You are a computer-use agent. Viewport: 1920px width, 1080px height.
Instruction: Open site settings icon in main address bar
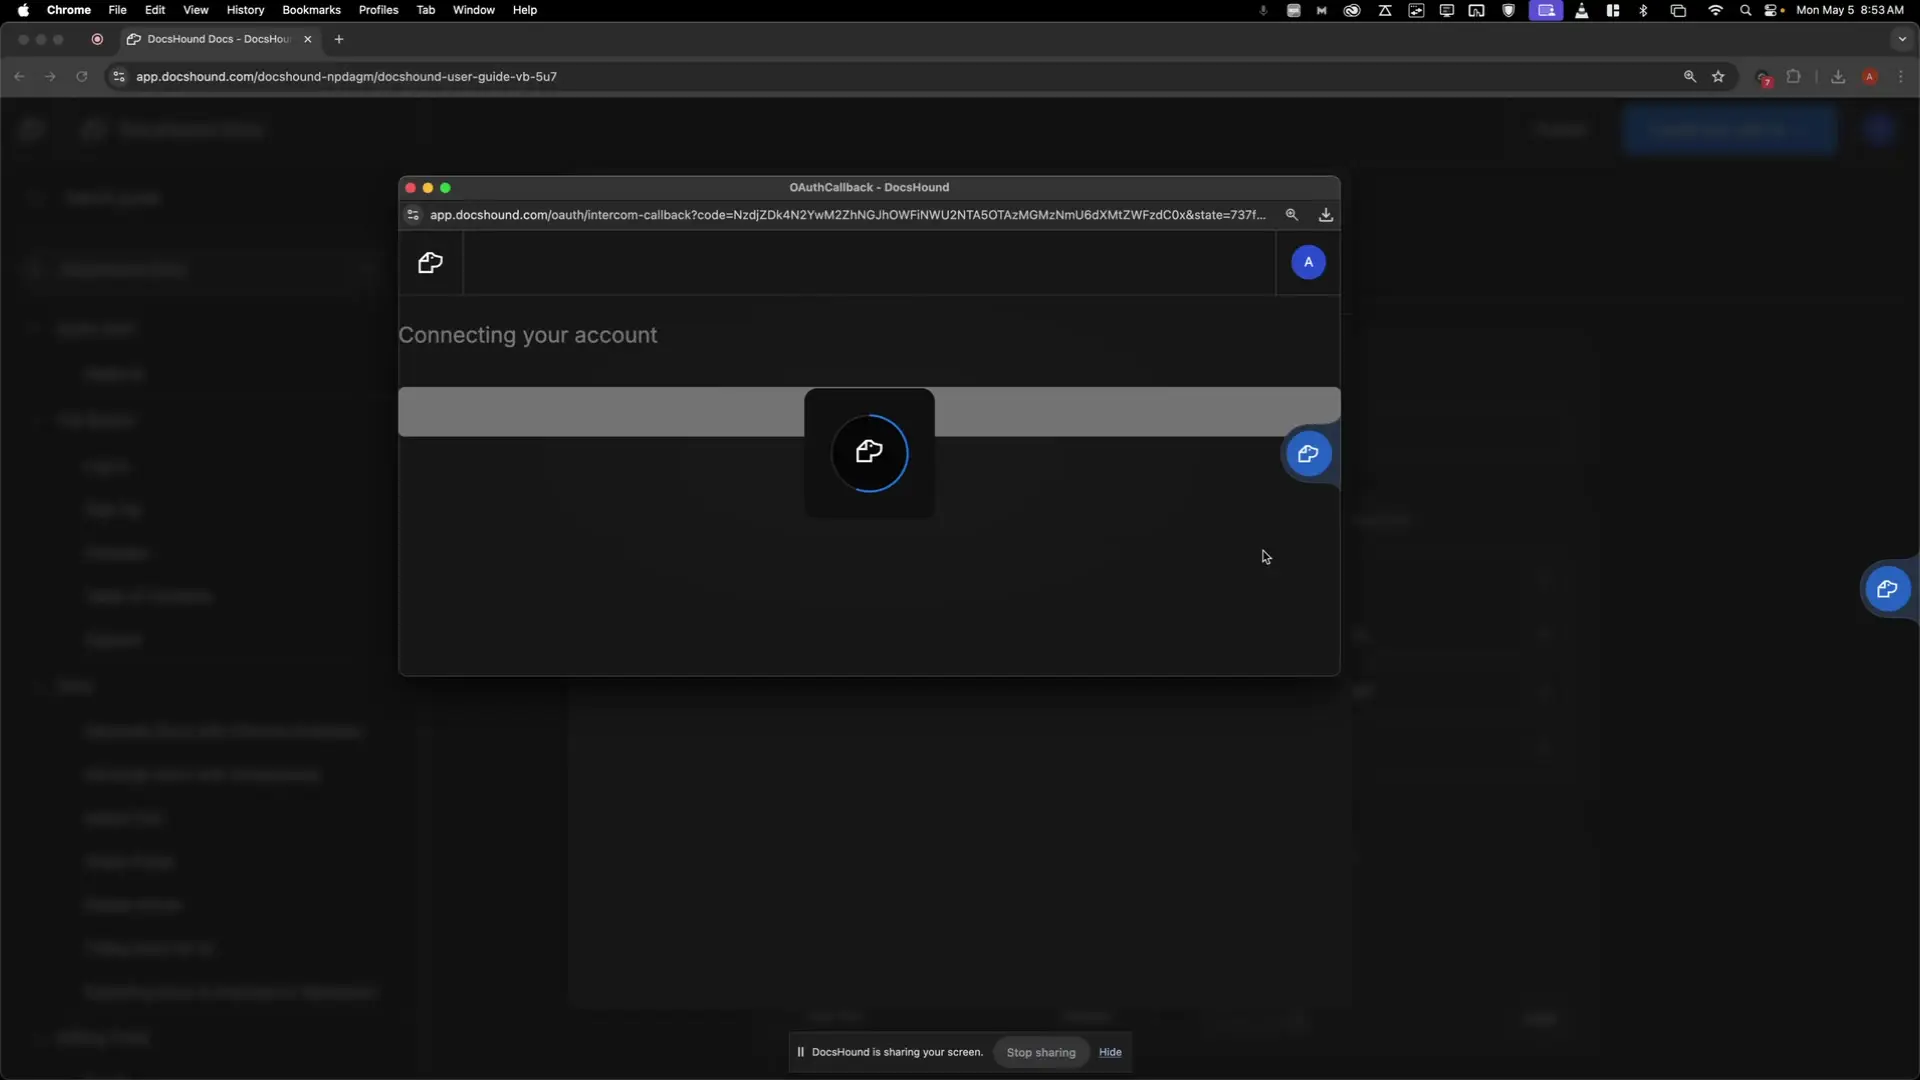119,76
